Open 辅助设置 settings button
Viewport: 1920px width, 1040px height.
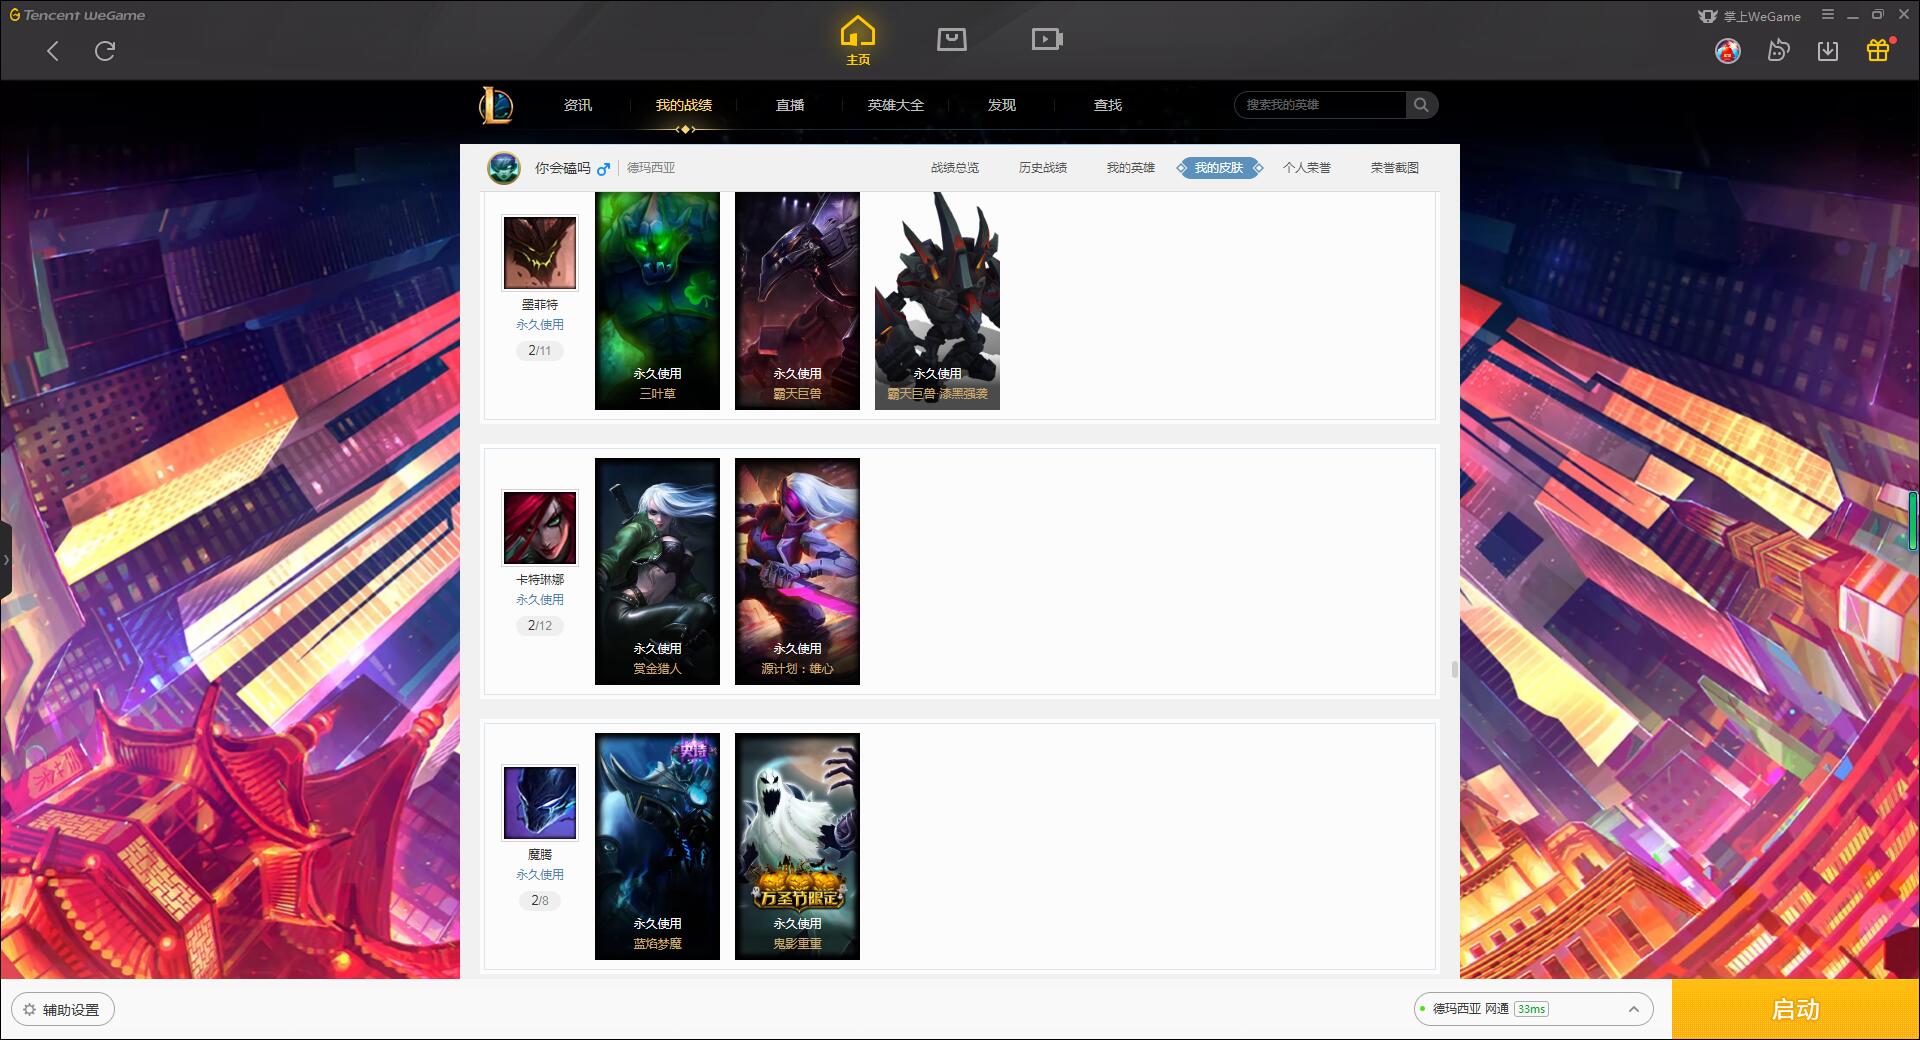[x=63, y=1010]
